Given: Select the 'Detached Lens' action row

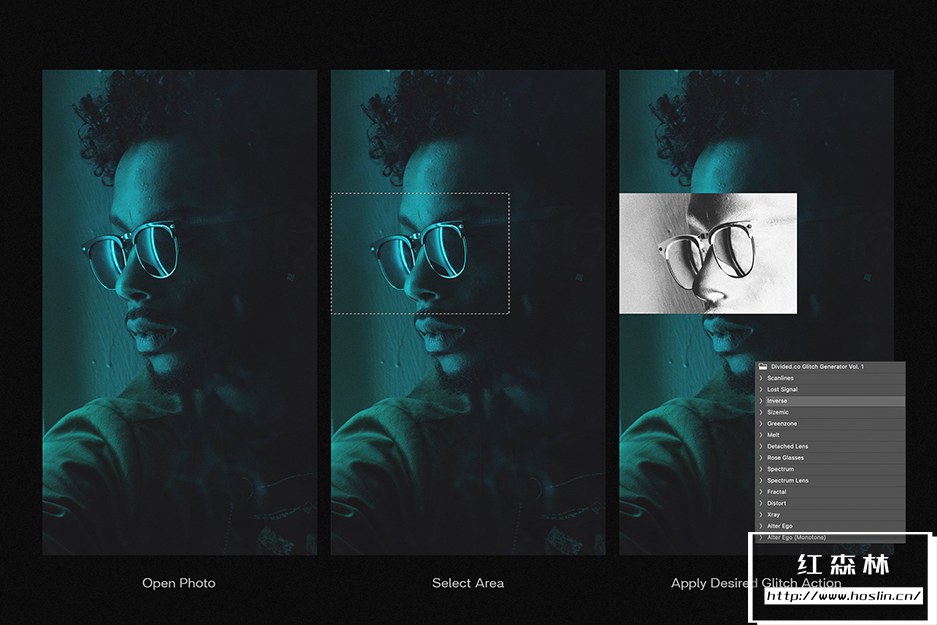Looking at the screenshot, I should coord(831,446).
